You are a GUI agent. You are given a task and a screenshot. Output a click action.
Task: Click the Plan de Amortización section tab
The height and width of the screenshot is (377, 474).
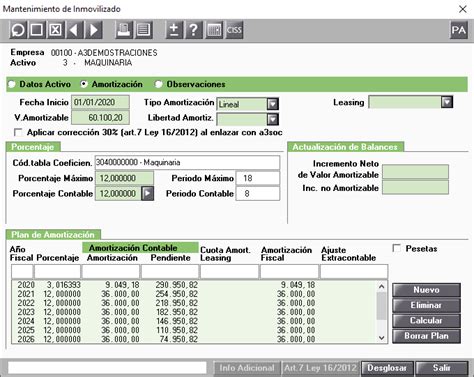[x=53, y=235]
